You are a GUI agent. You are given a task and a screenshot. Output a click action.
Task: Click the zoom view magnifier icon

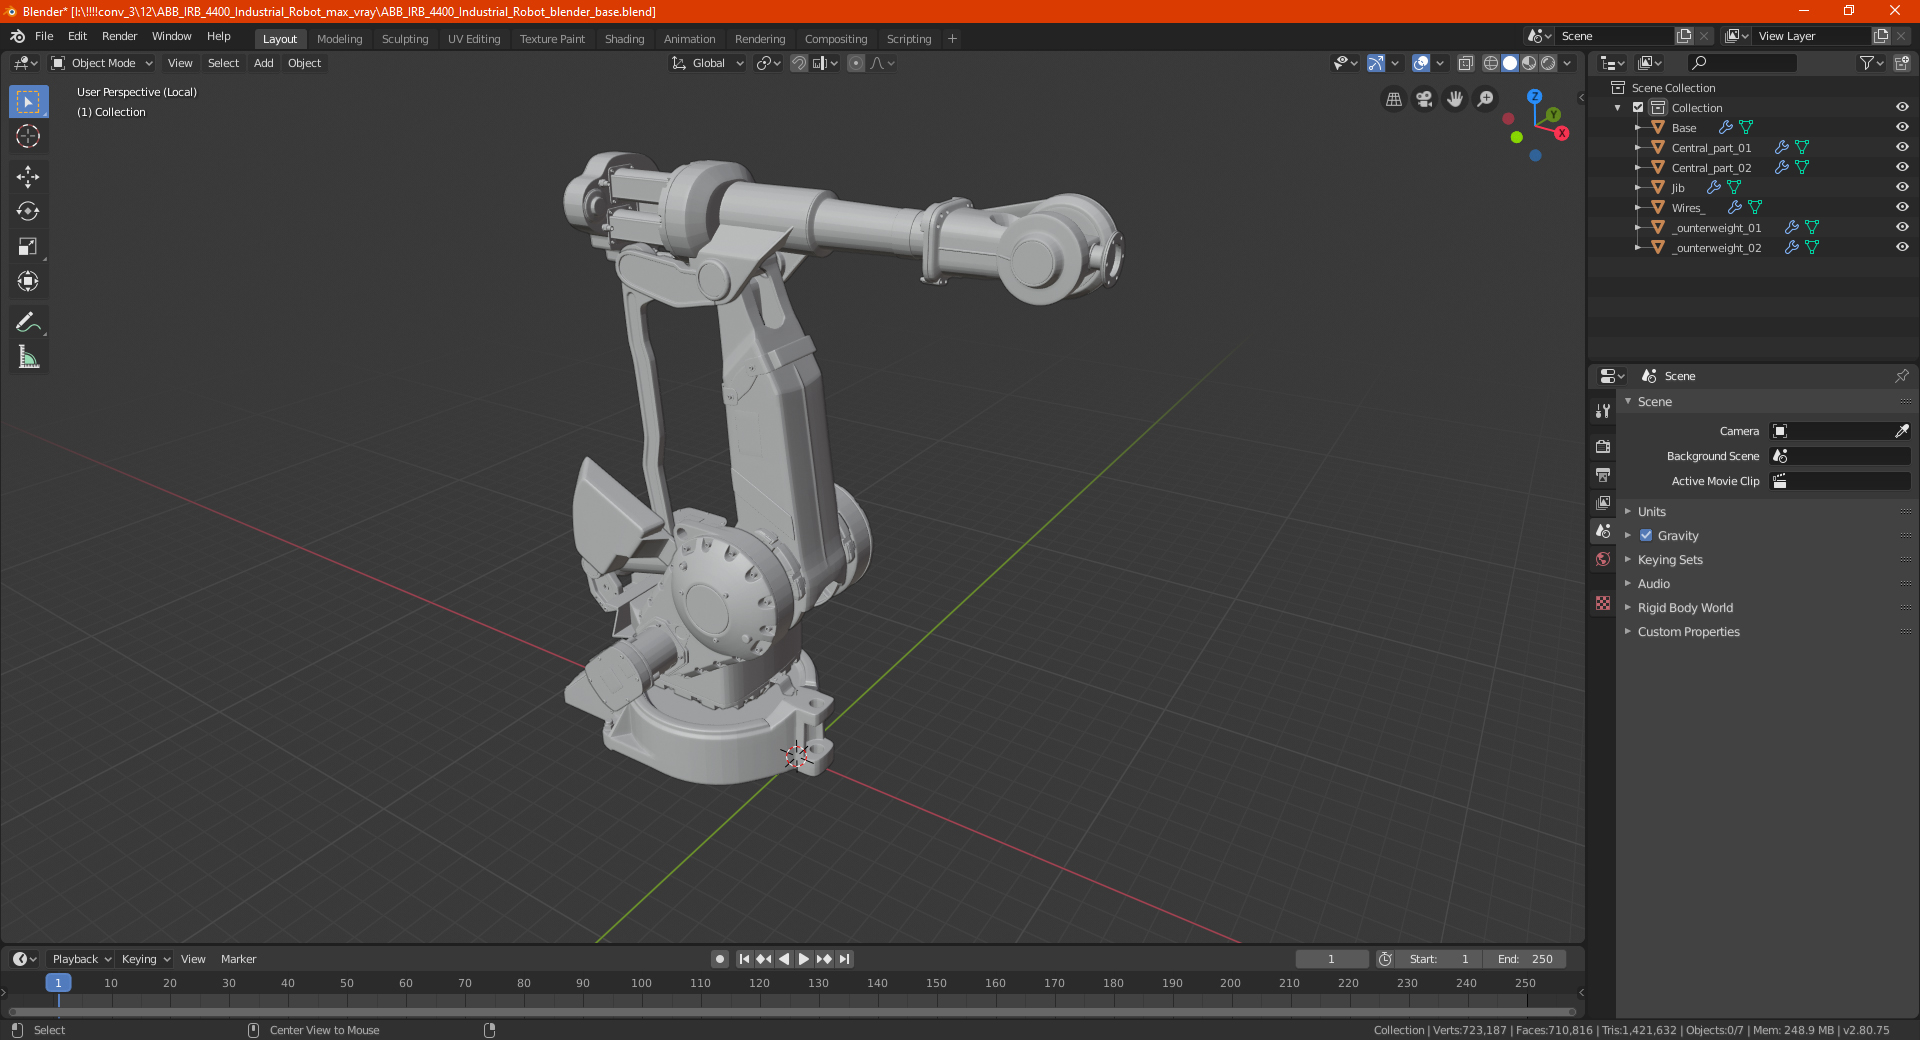pyautogui.click(x=1486, y=99)
